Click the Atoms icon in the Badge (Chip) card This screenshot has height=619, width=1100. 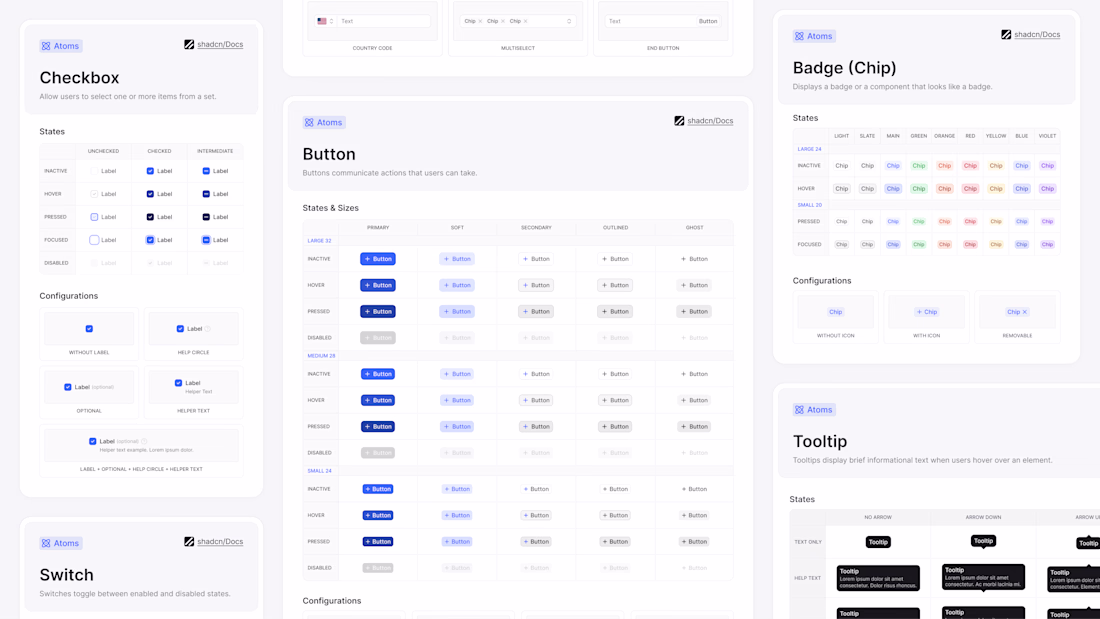pos(799,36)
